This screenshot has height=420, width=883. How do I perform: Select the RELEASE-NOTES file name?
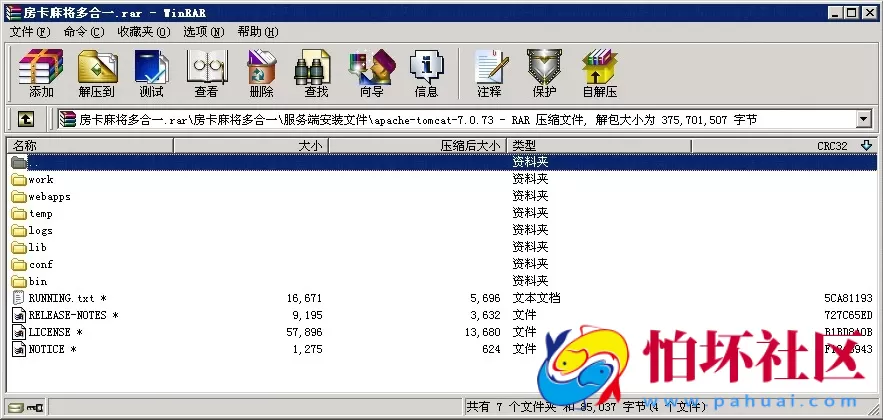point(73,315)
